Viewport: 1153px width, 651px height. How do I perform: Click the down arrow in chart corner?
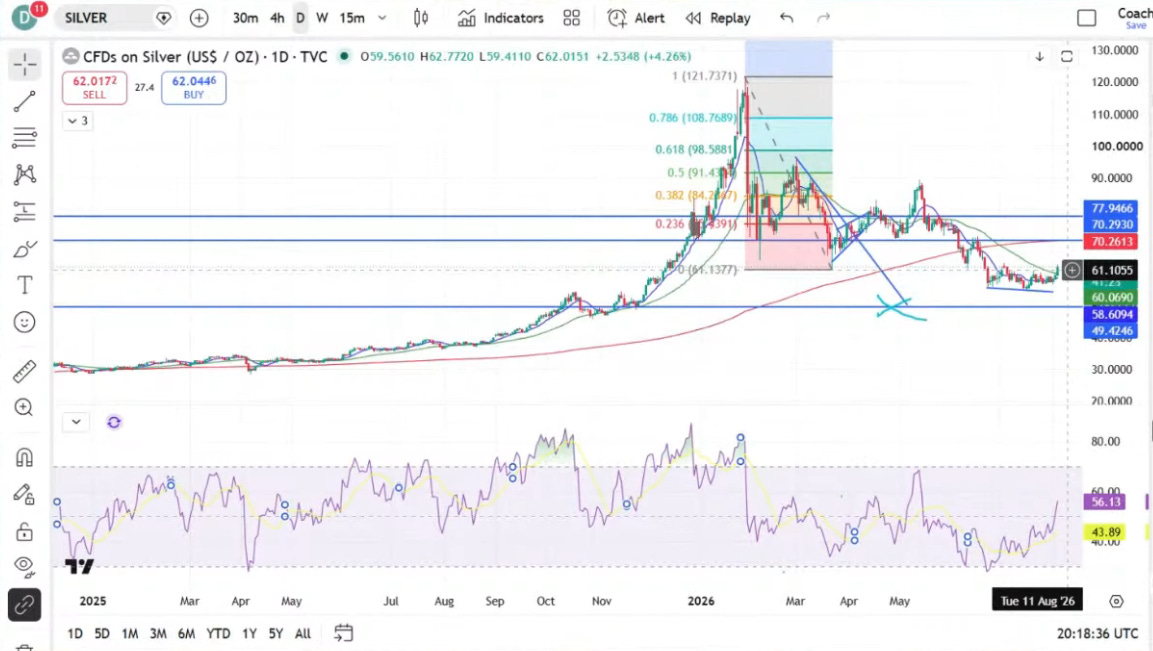(x=1039, y=57)
